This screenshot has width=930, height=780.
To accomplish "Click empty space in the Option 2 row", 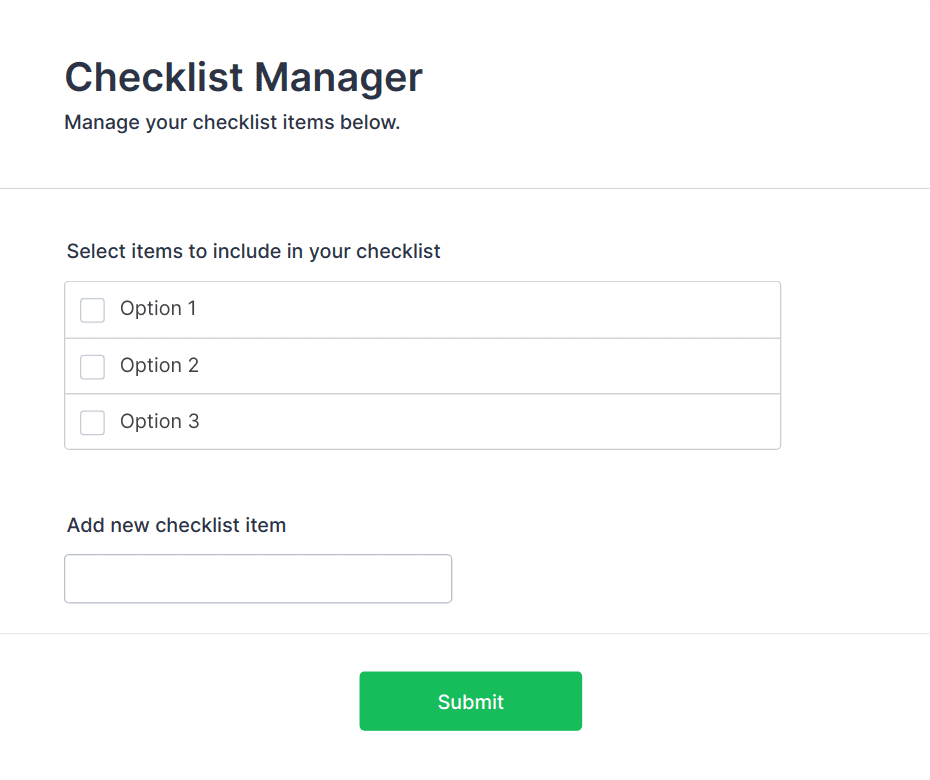I will pos(500,367).
